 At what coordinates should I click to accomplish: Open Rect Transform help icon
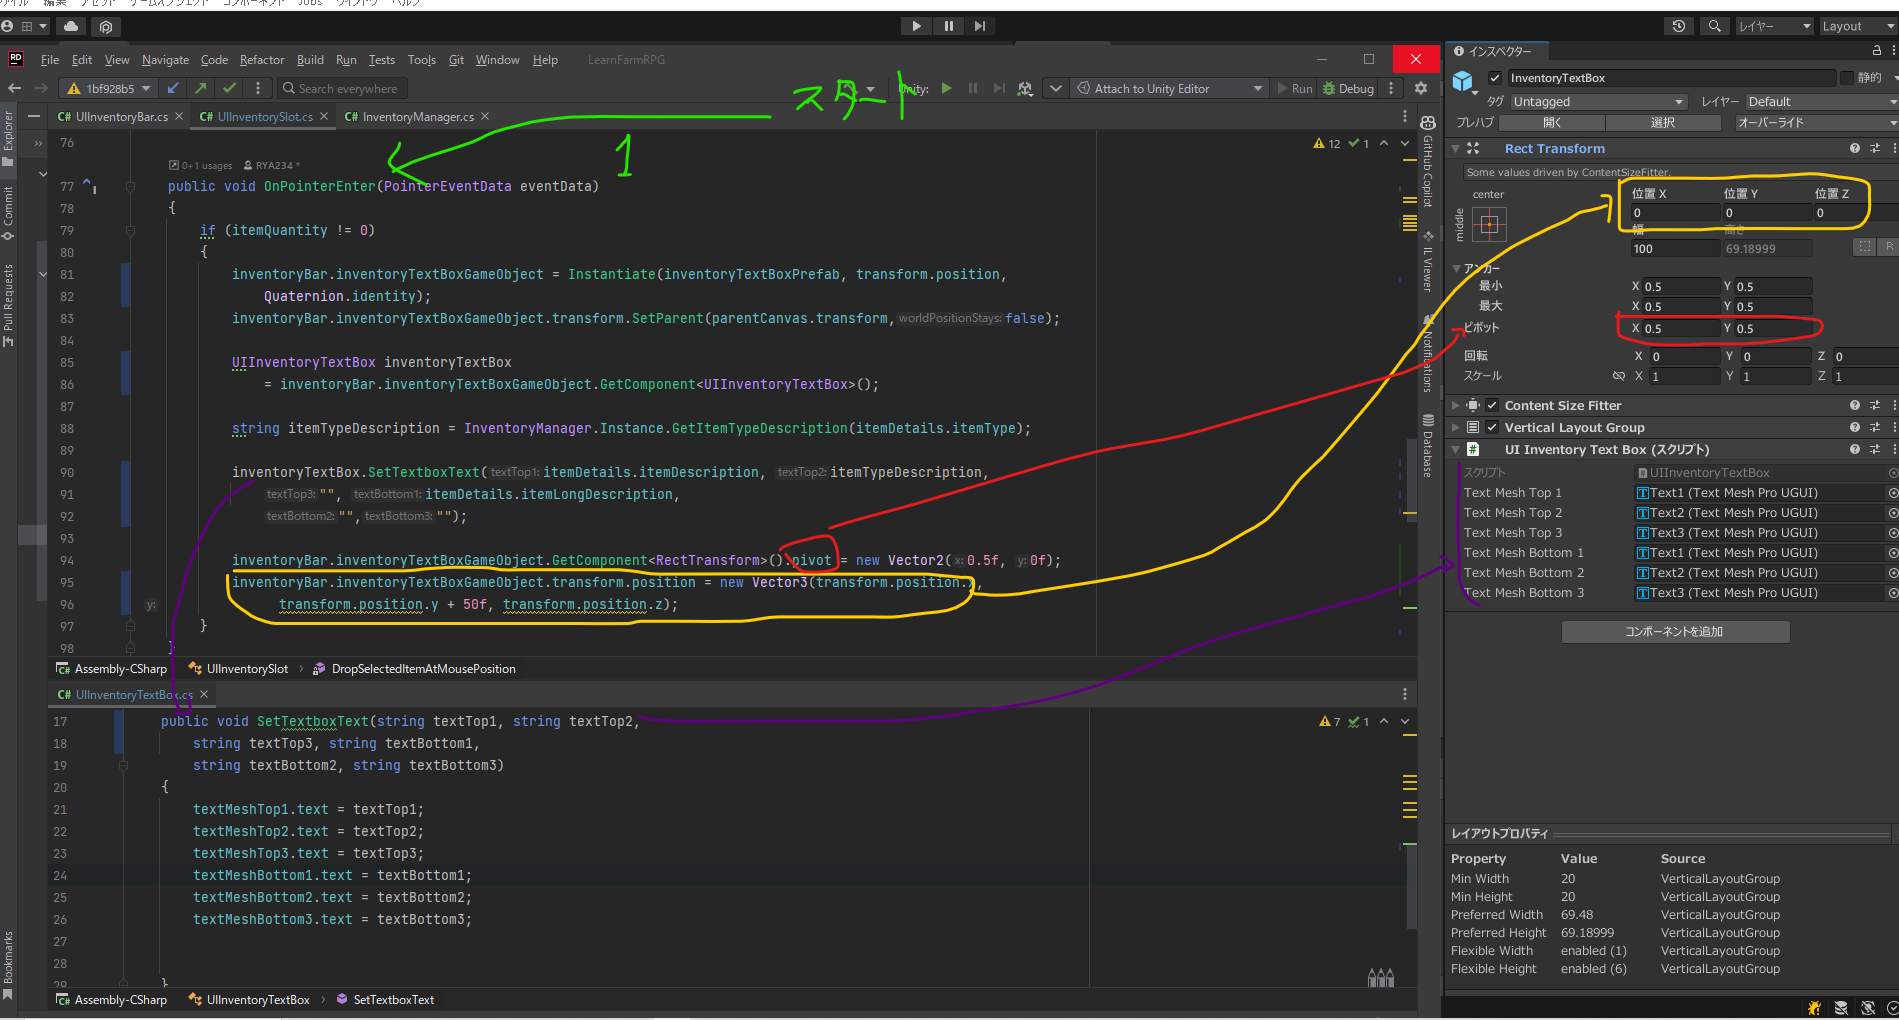click(x=1855, y=148)
